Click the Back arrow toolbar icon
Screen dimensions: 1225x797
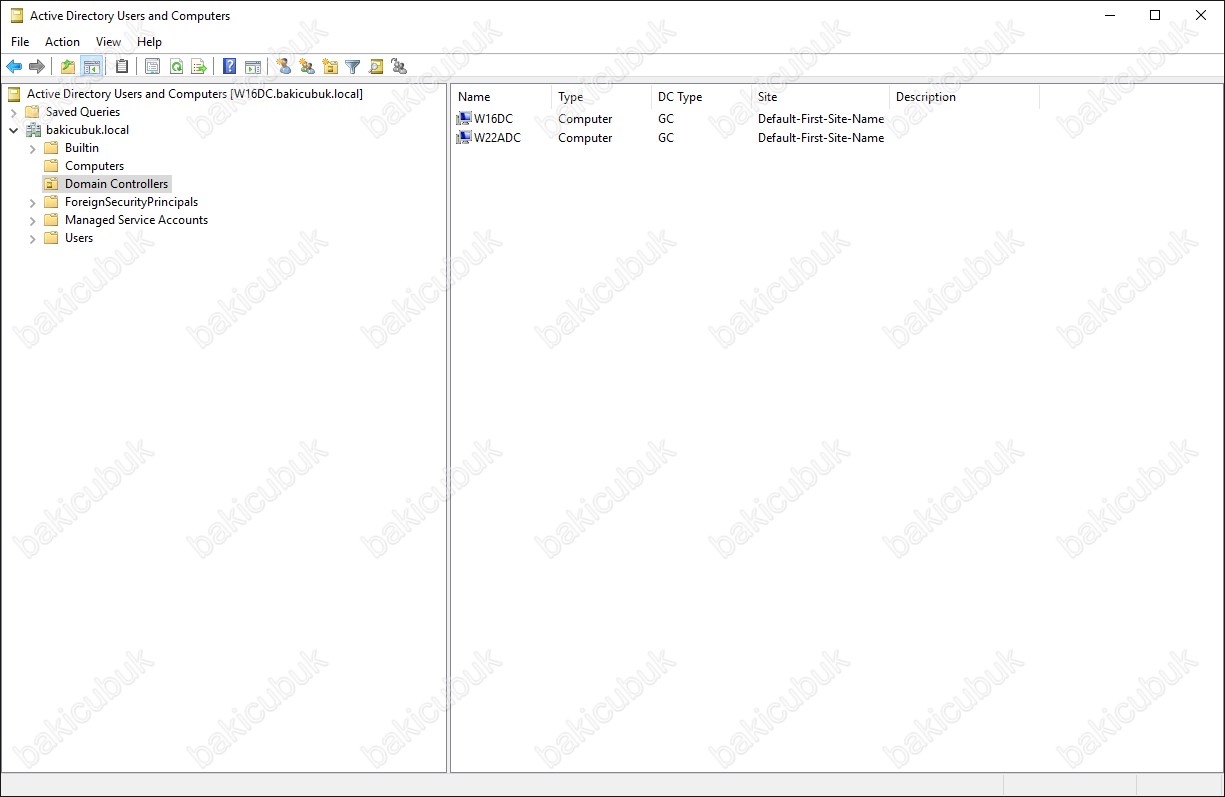tap(14, 67)
